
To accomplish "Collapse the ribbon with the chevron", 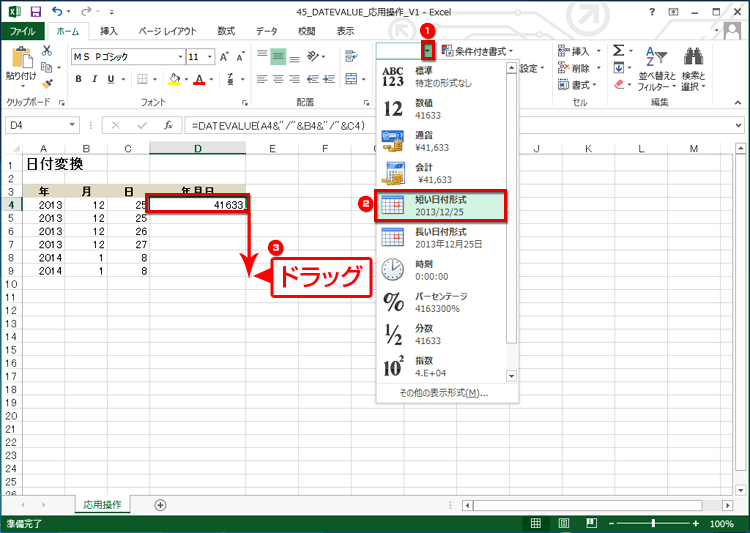I will point(738,102).
